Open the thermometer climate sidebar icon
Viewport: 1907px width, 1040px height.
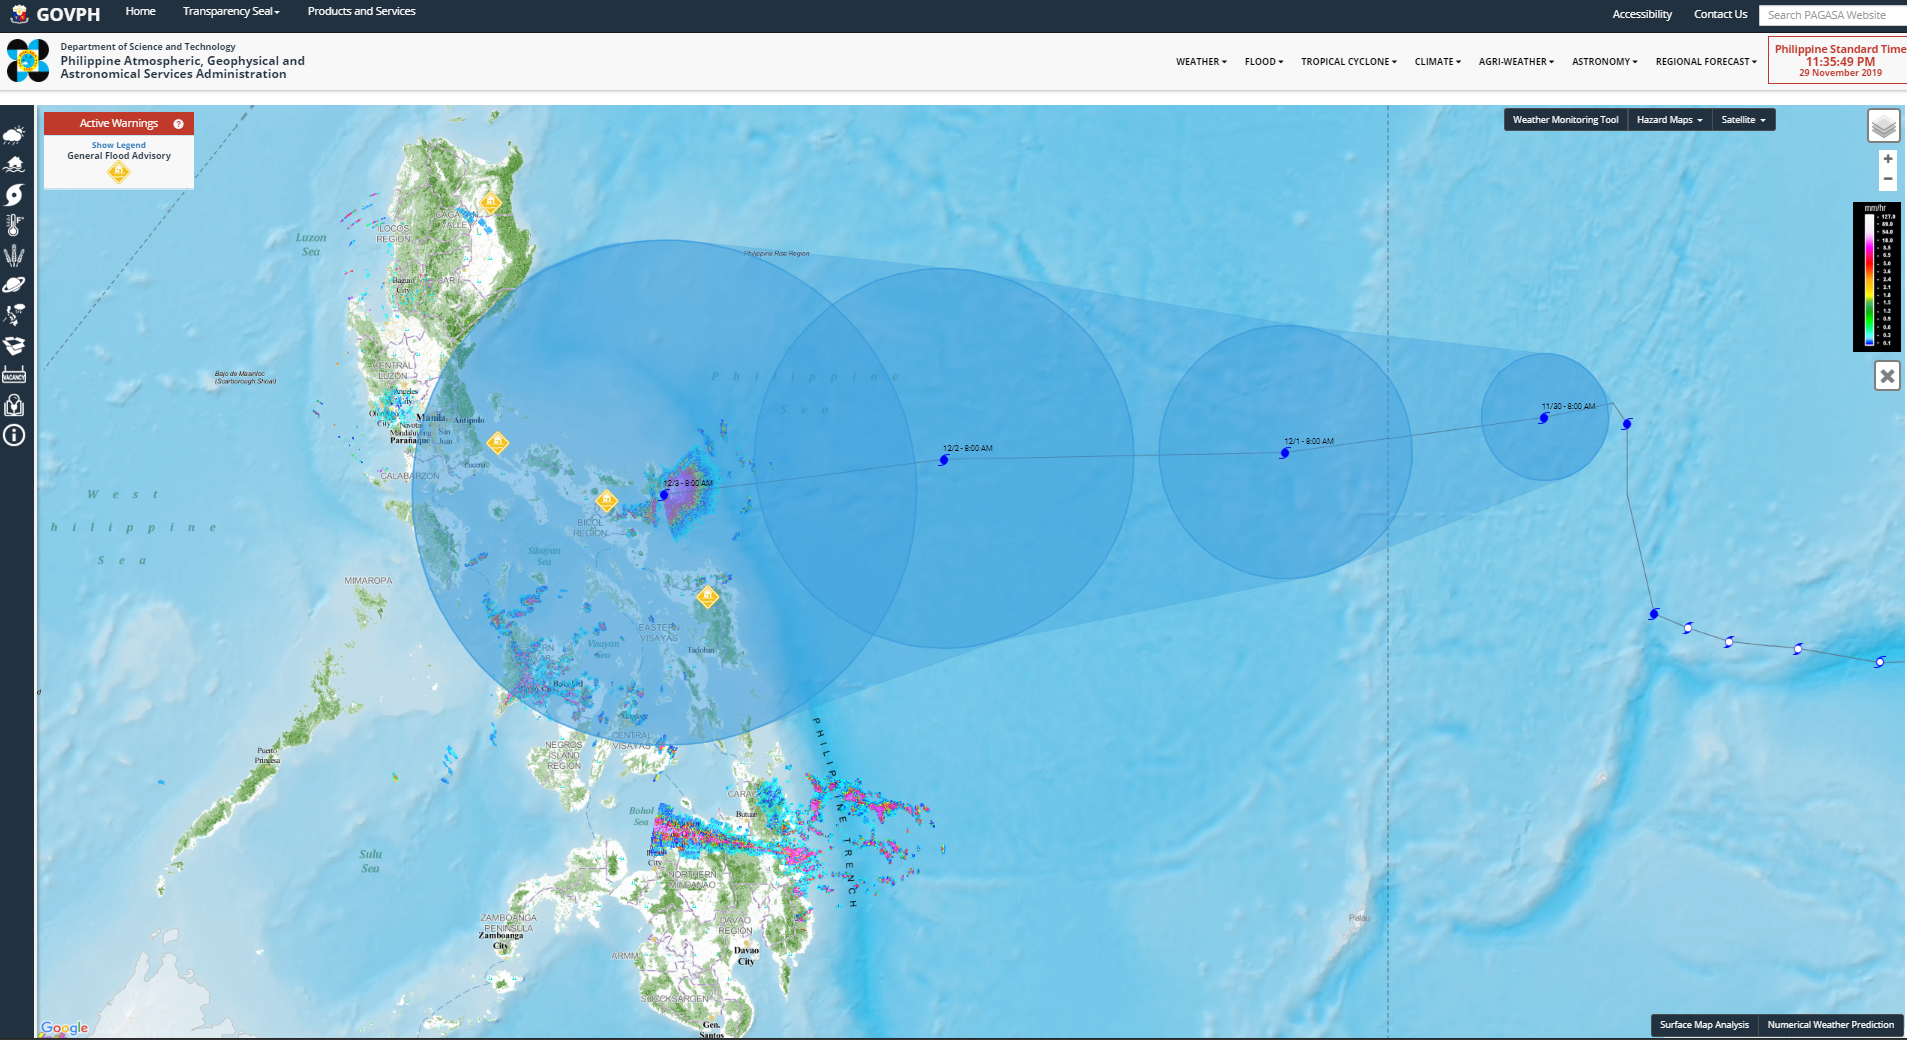(14, 225)
